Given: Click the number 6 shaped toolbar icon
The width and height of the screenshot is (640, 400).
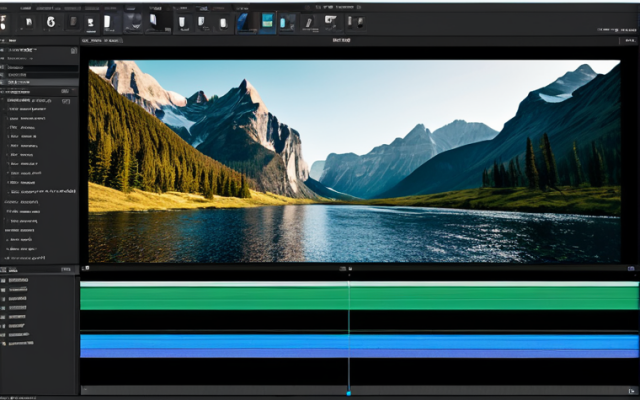Looking at the screenshot, I should click(51, 22).
